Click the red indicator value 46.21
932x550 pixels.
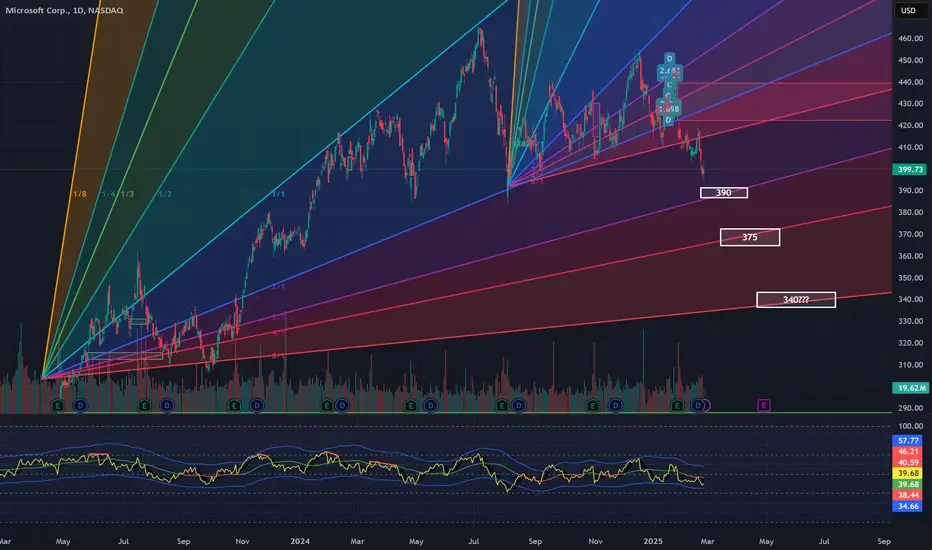click(908, 451)
